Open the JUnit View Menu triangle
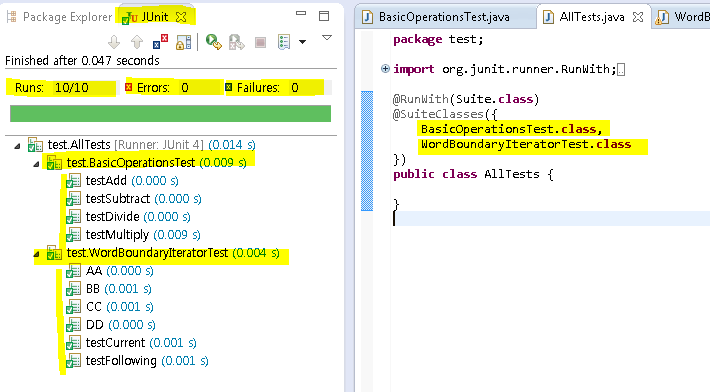Image resolution: width=710 pixels, height=392 pixels. coord(327,38)
